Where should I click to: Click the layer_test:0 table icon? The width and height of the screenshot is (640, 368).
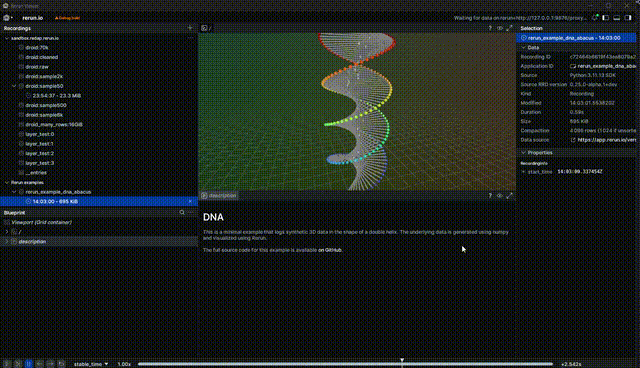[x=21, y=134]
